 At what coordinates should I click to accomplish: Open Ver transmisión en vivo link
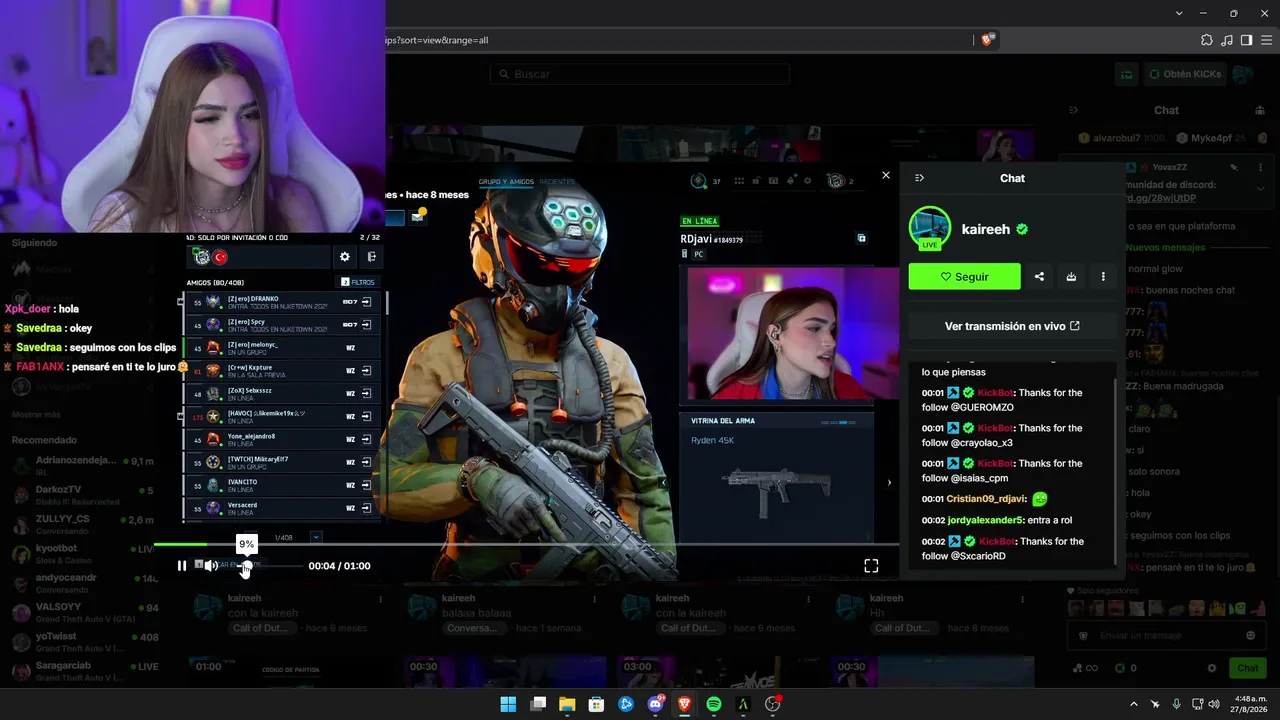coord(1012,326)
